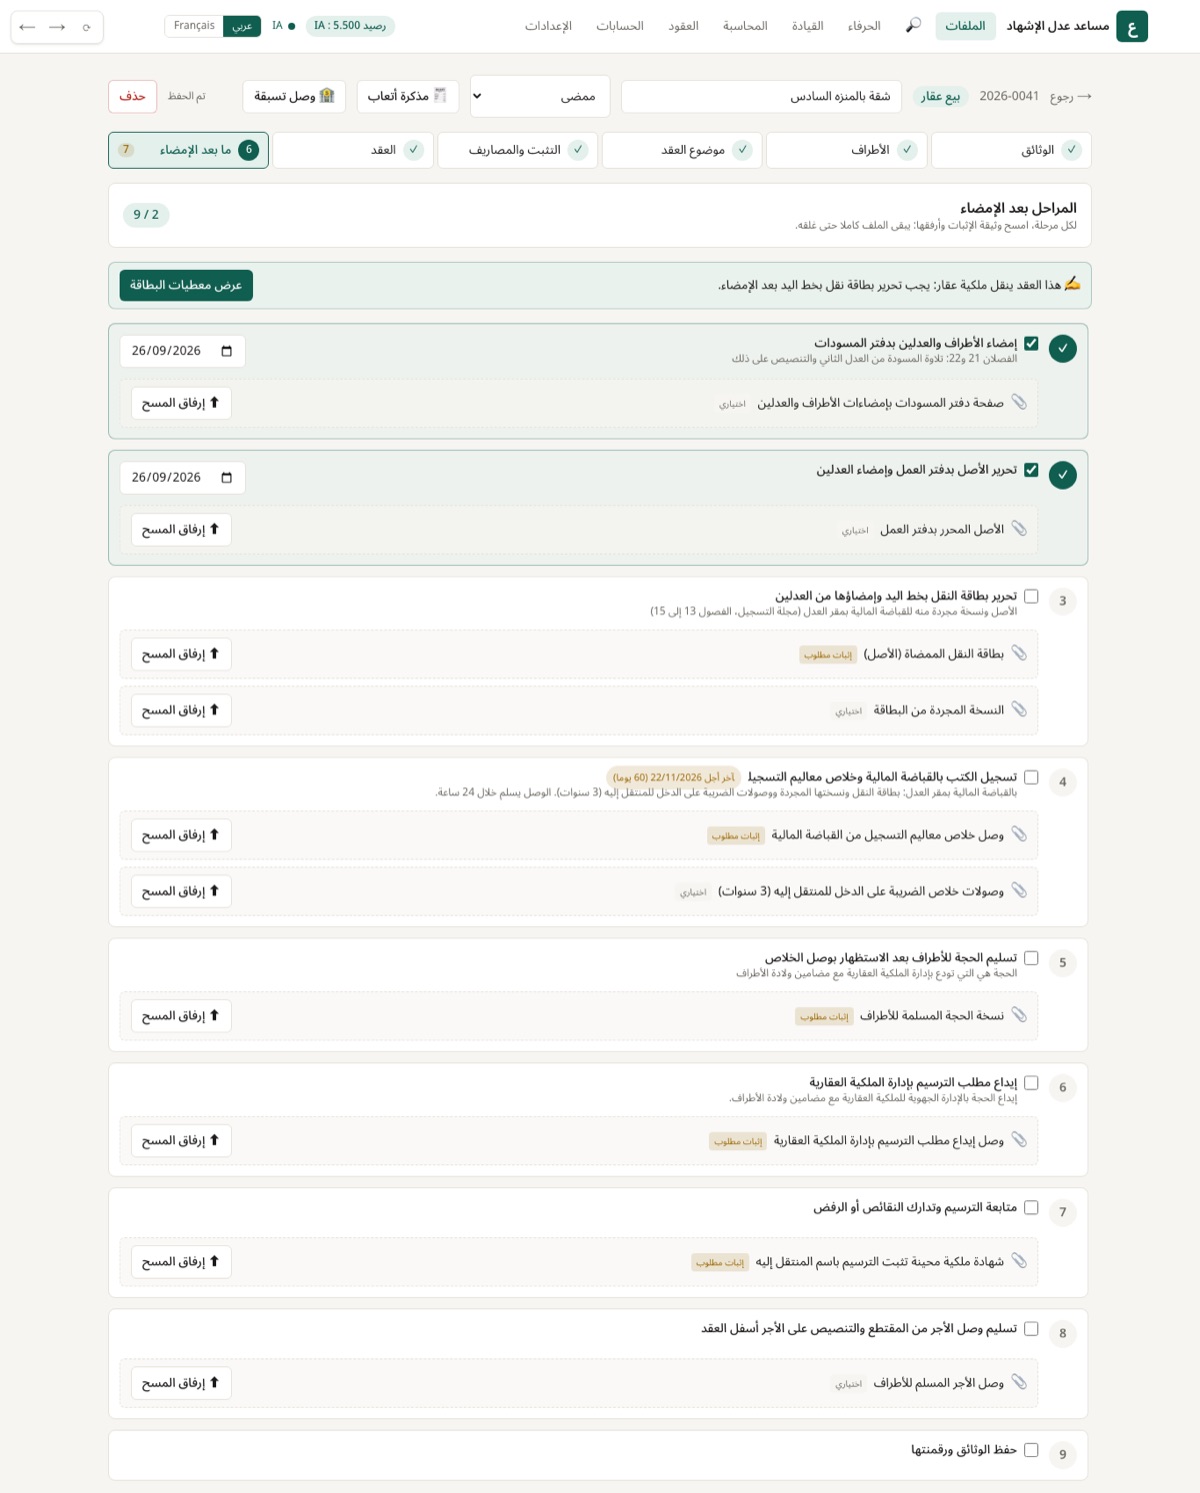
Task: Click step number 5 circle
Action: coord(1062,963)
